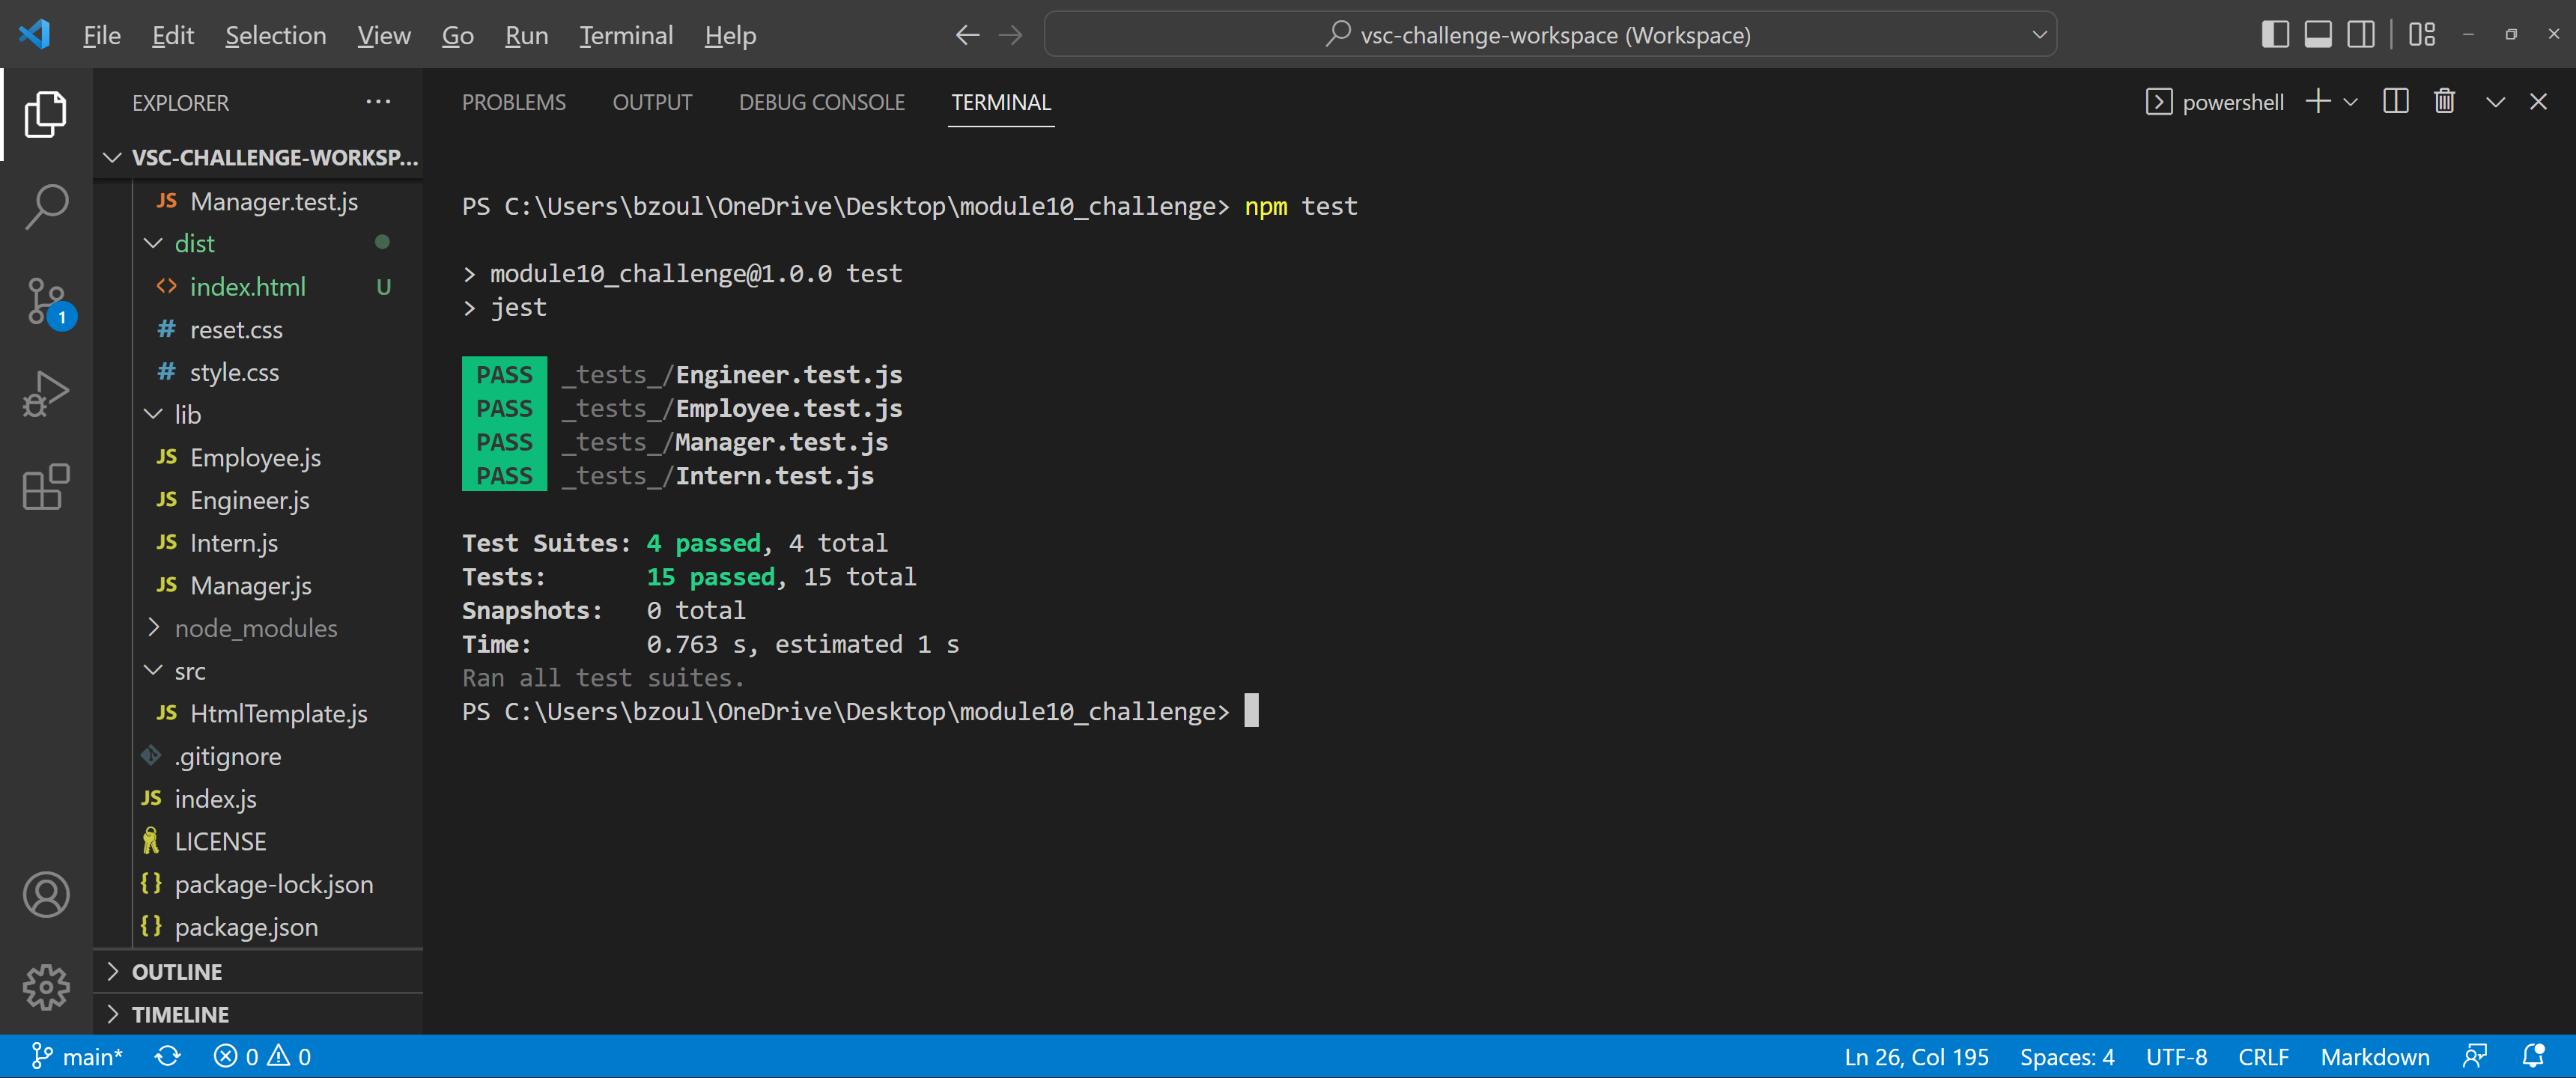Maximize panel size chevron
The image size is (2576, 1078).
coord(2495,102)
